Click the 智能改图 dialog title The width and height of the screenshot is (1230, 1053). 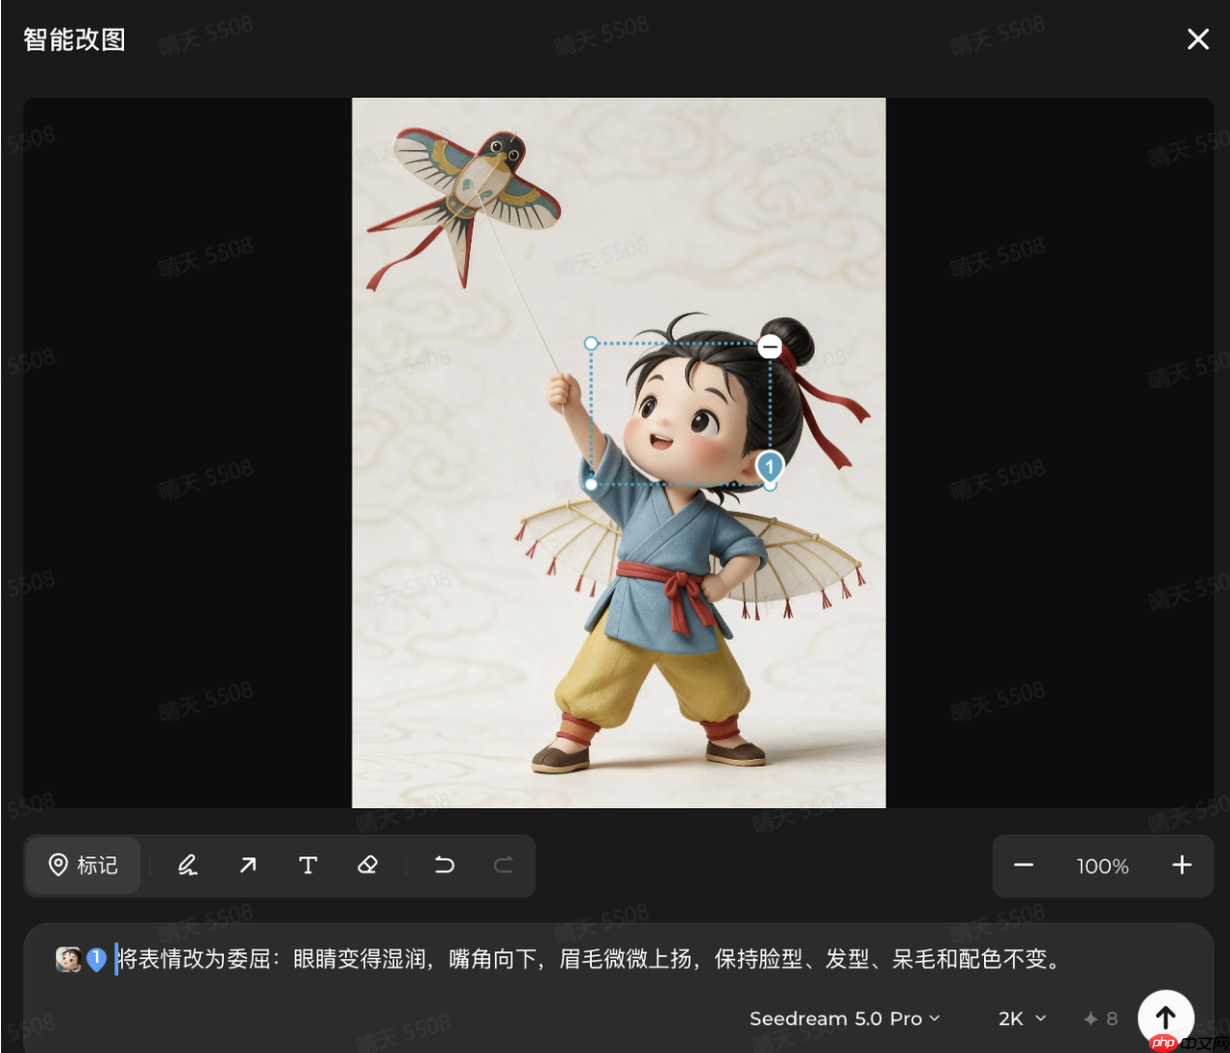tap(74, 39)
